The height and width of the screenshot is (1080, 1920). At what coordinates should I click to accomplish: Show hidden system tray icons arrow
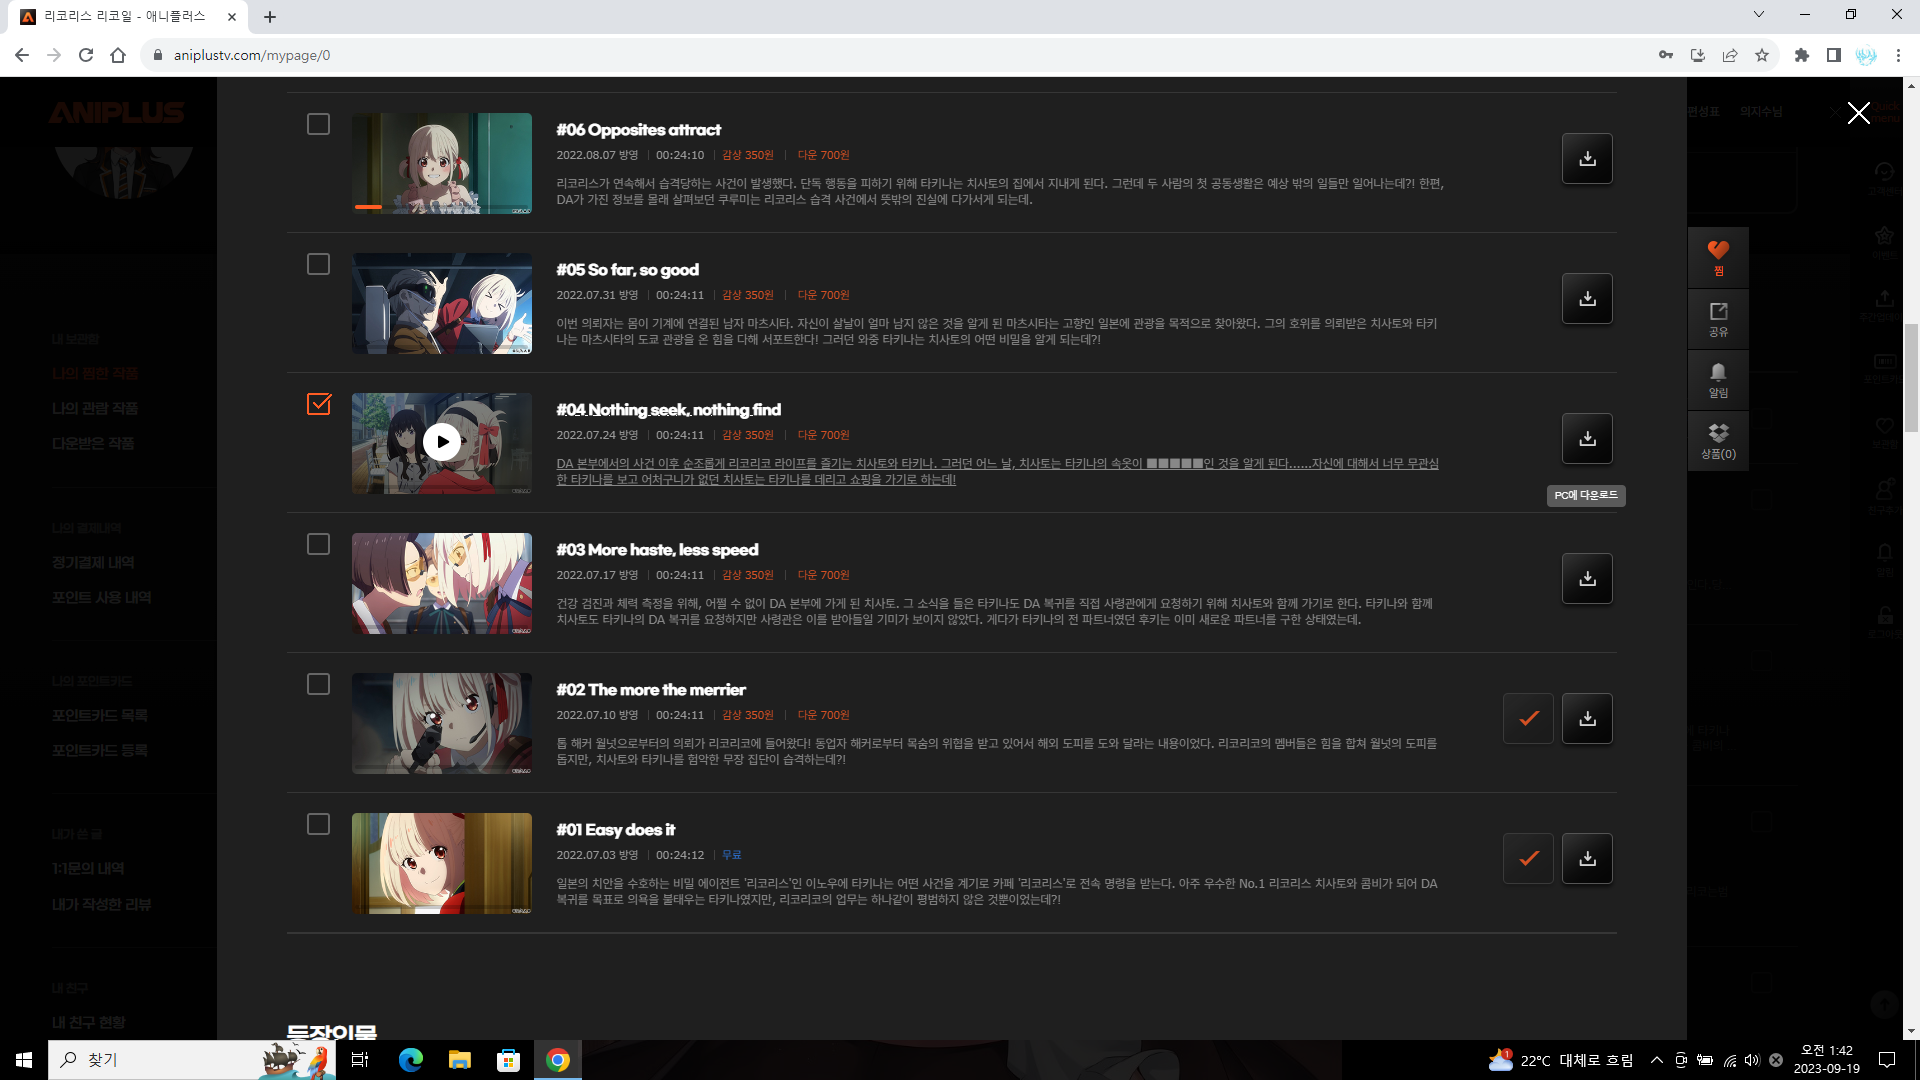click(x=1656, y=1060)
